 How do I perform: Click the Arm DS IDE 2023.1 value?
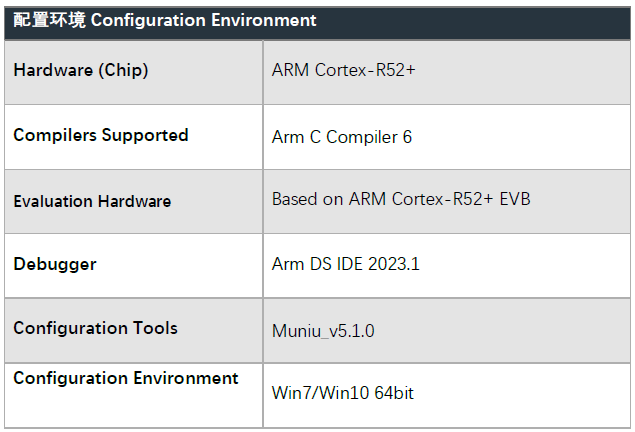[345, 264]
